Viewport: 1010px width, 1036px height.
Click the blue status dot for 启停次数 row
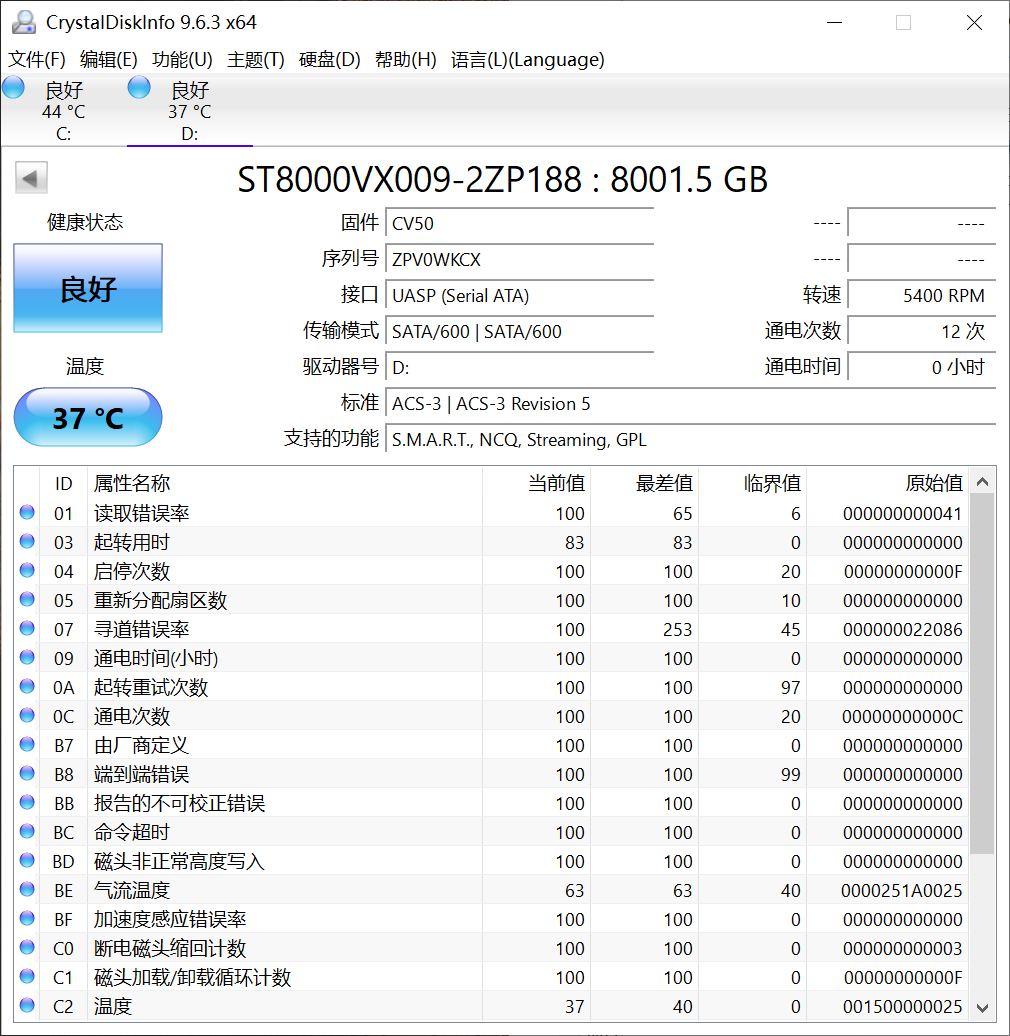click(x=27, y=570)
